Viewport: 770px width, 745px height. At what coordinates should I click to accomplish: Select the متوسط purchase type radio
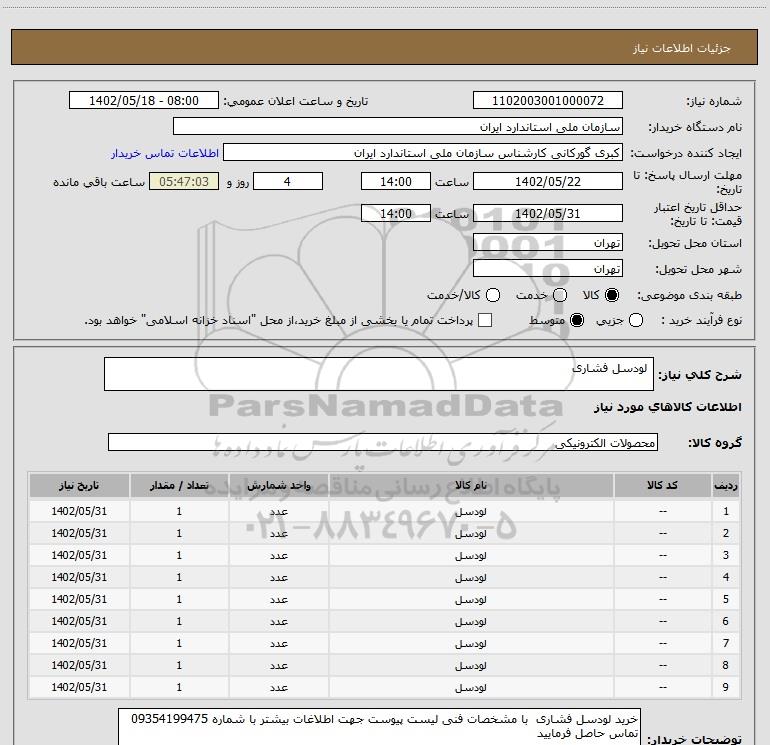point(577,320)
